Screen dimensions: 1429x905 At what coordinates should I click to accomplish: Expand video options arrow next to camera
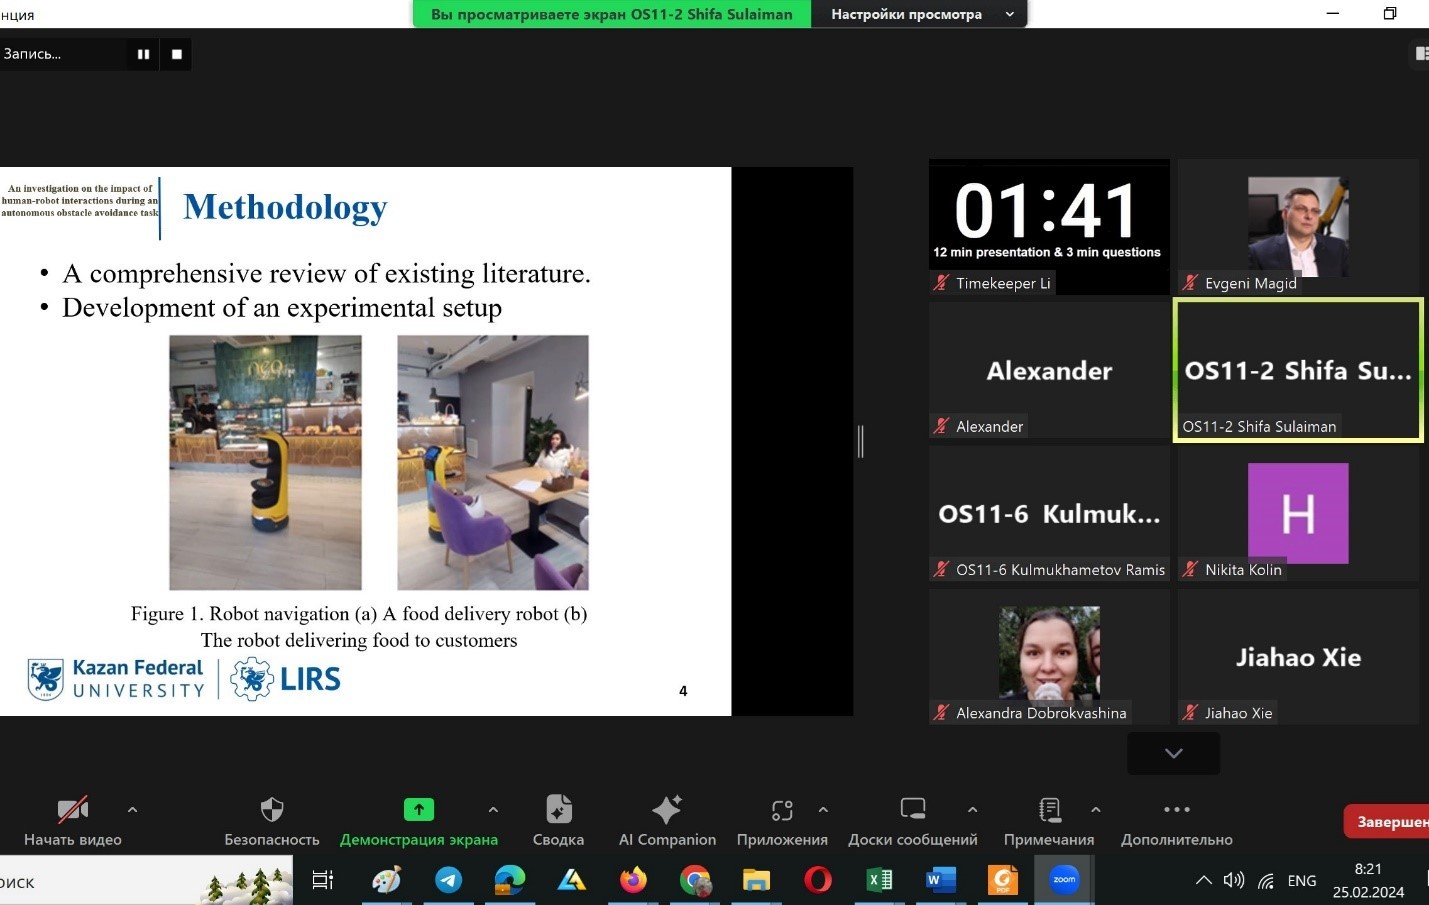pyautogui.click(x=132, y=810)
